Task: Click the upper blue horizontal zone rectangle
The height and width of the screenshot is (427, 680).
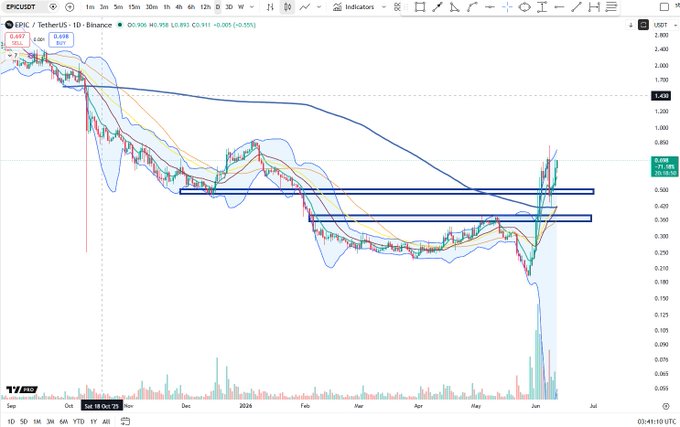Action: coord(386,191)
